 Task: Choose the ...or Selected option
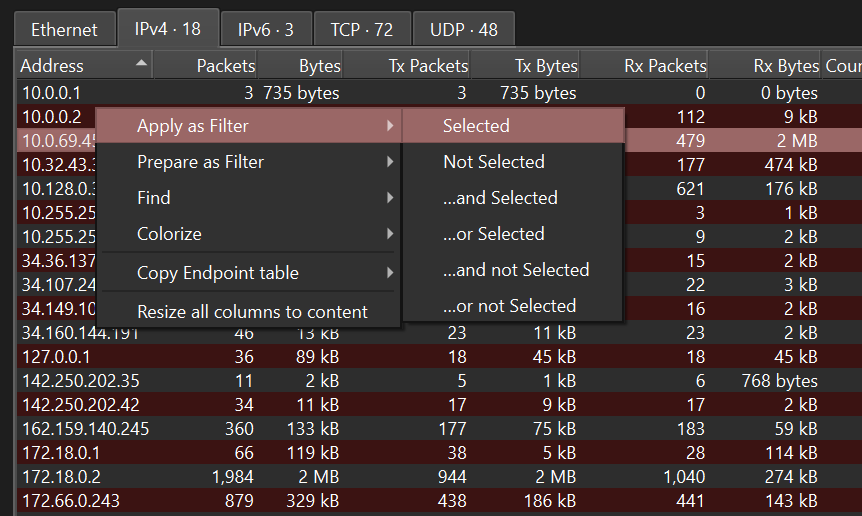(513, 234)
